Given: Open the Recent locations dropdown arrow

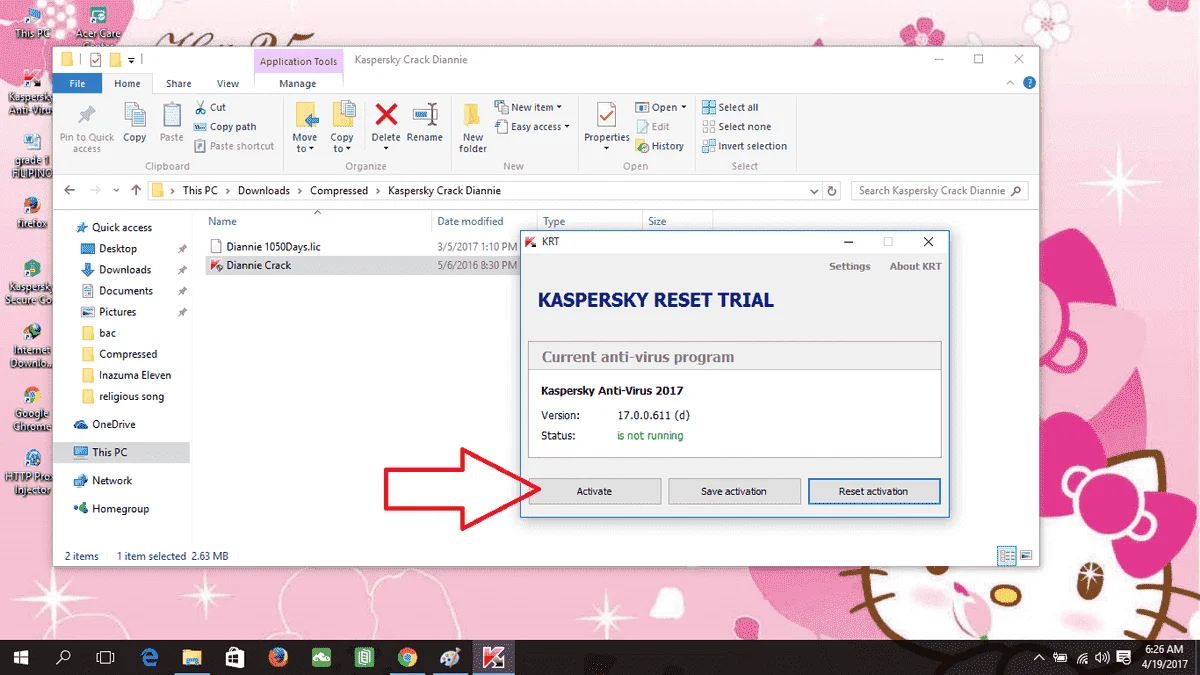Looking at the screenshot, I should click(x=115, y=190).
